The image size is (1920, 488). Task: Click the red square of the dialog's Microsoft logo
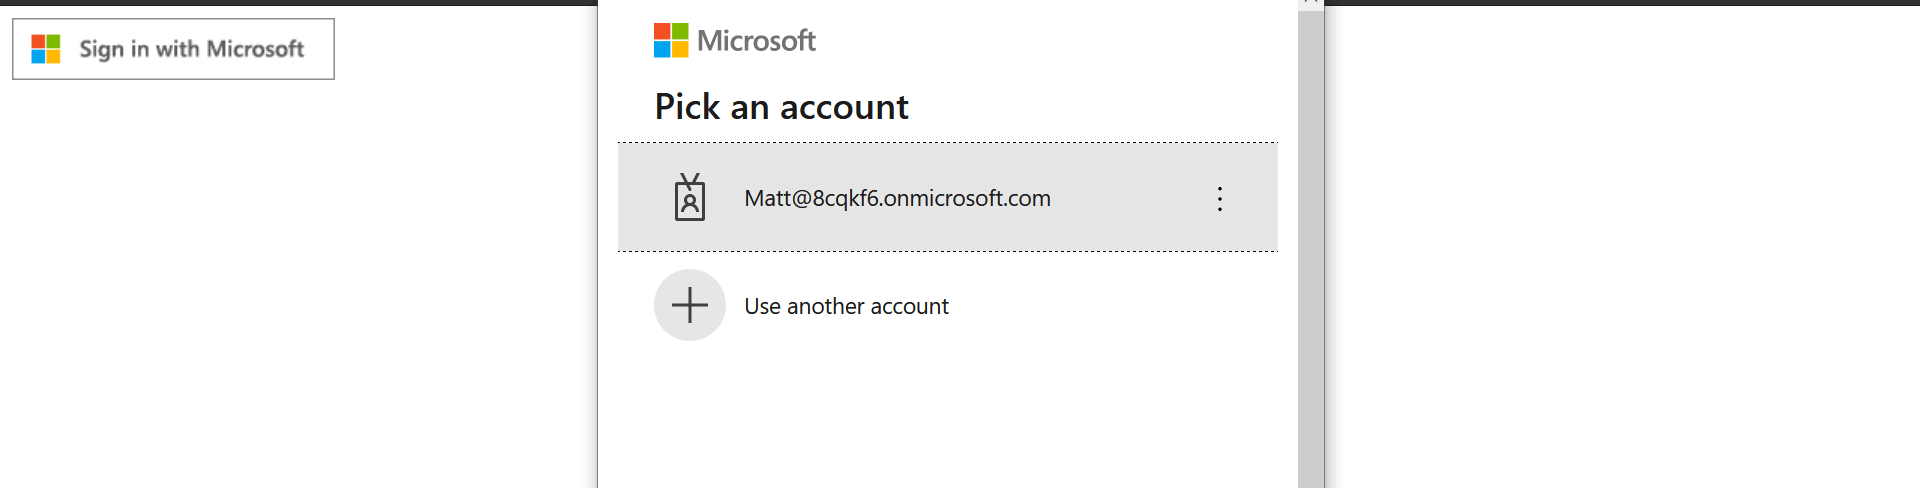click(662, 32)
